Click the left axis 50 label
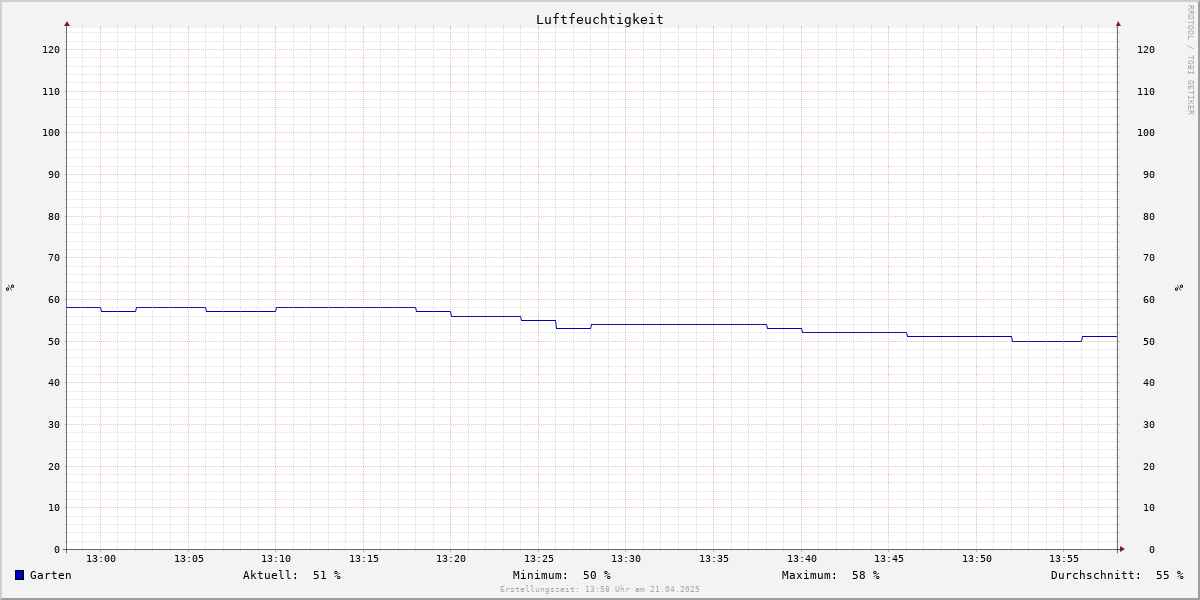 54,341
